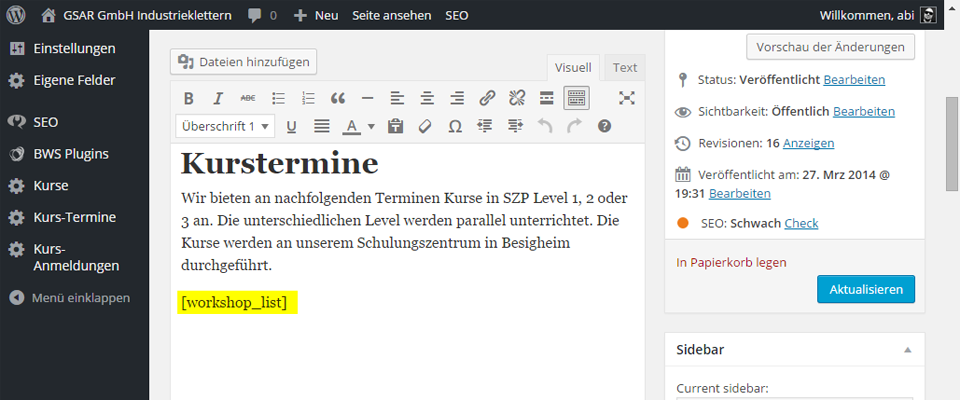Image resolution: width=960 pixels, height=400 pixels.
Task: Toggle strikethrough formatting
Action: coord(248,98)
